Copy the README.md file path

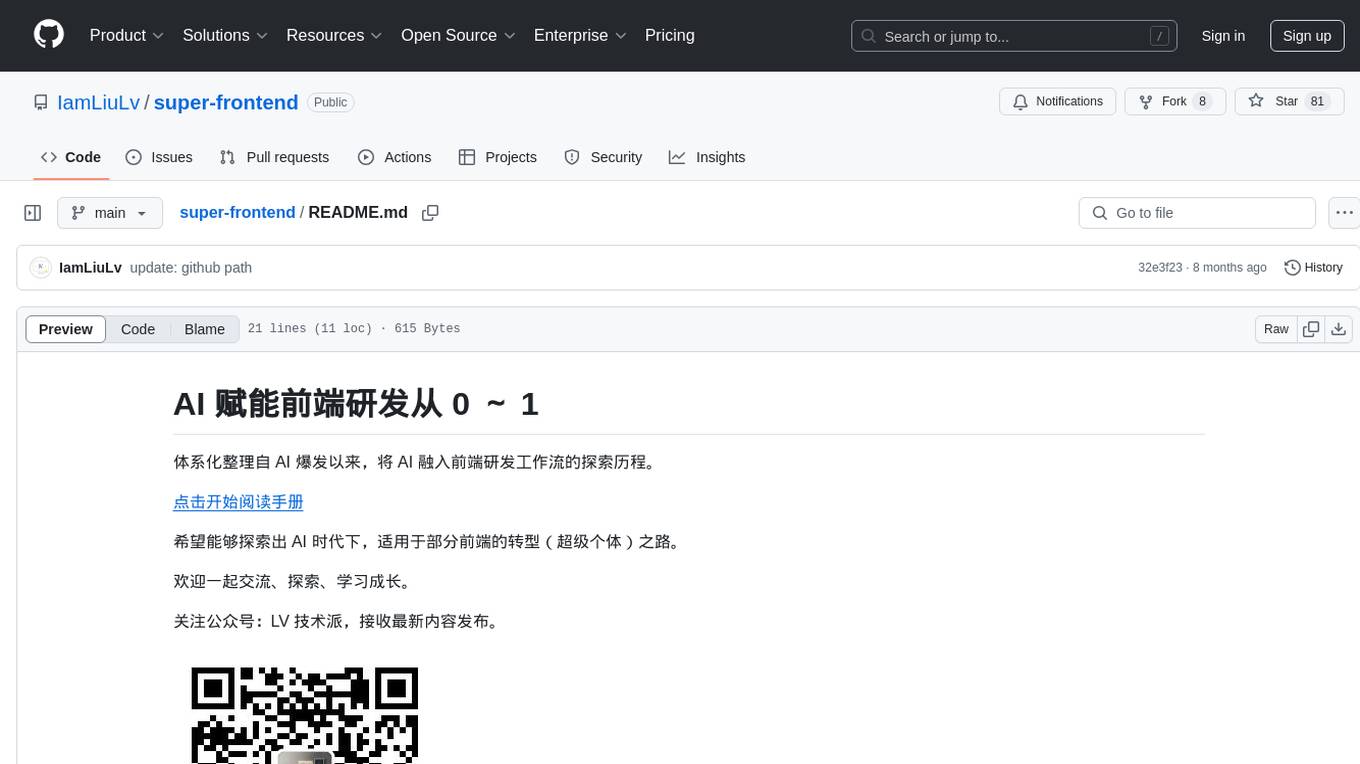coord(431,213)
